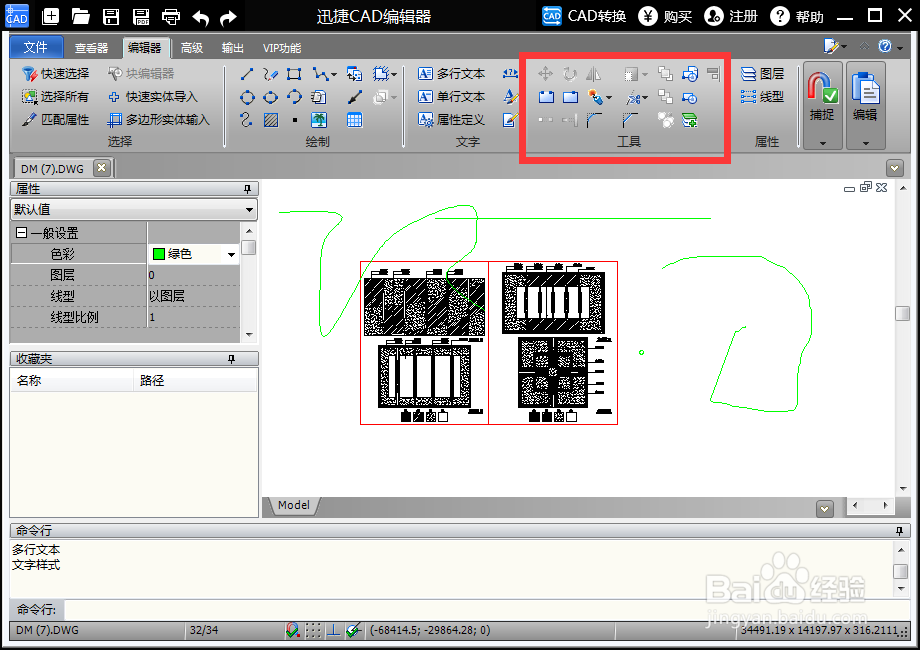Click the new file icon in title bar

coord(50,16)
